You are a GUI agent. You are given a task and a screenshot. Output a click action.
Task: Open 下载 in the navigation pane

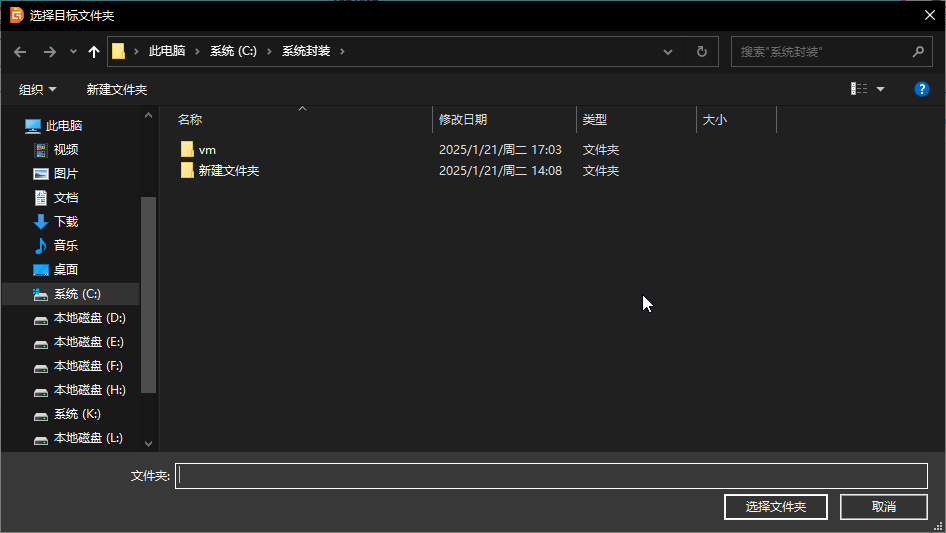[x=66, y=222]
